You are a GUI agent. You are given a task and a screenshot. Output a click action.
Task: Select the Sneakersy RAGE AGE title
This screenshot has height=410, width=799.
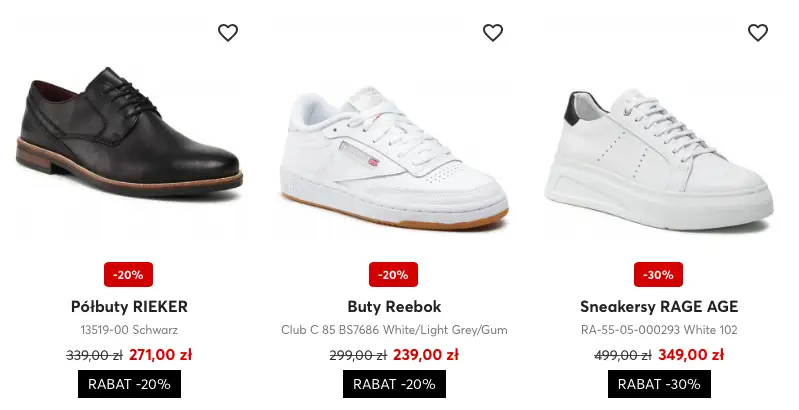pos(659,306)
